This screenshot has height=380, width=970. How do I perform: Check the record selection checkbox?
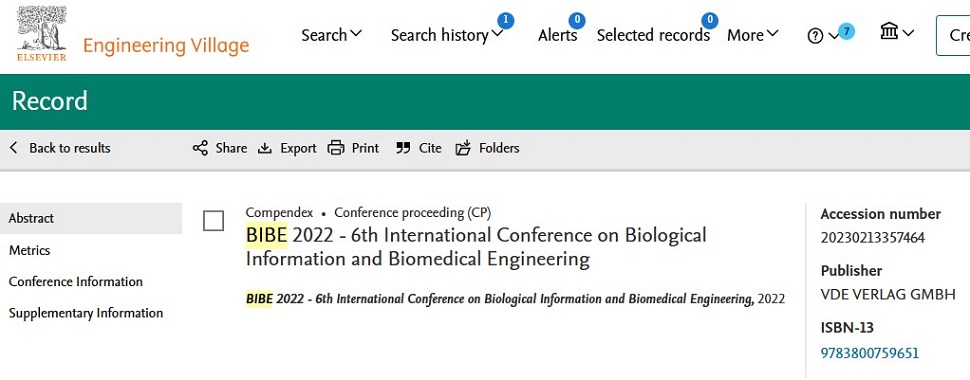click(213, 220)
